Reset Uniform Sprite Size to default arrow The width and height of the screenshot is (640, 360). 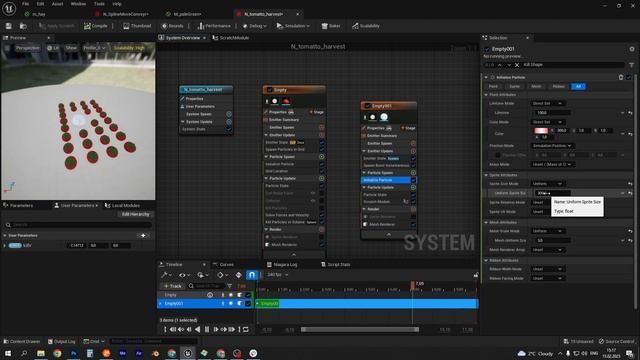coord(630,193)
